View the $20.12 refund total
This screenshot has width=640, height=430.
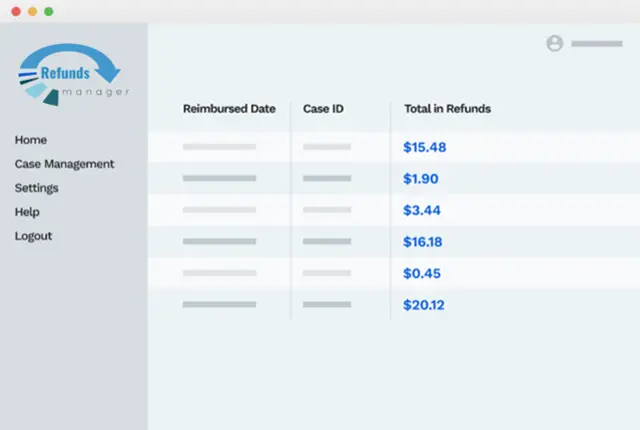point(424,305)
